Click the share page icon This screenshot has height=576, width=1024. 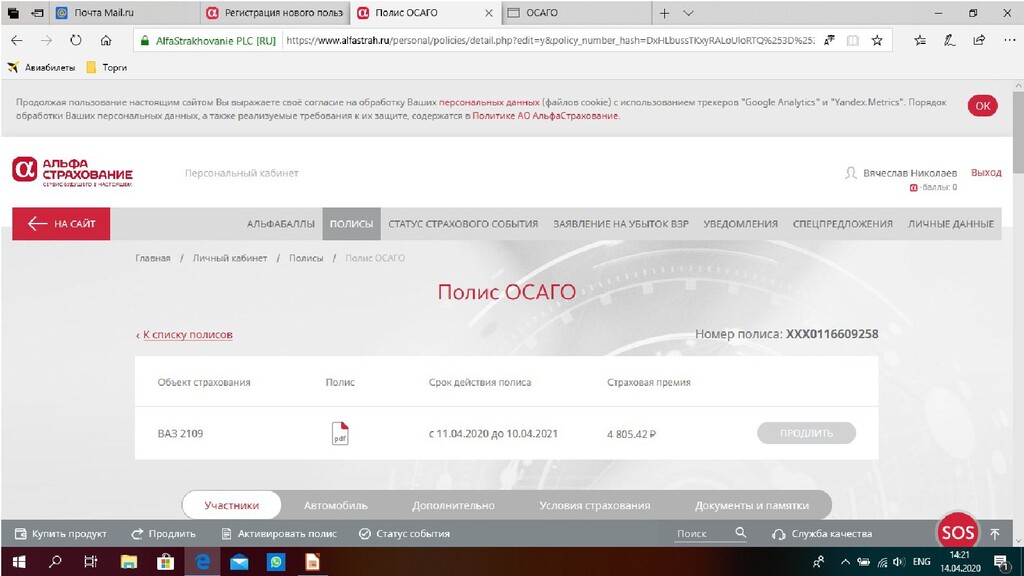pos(979,40)
